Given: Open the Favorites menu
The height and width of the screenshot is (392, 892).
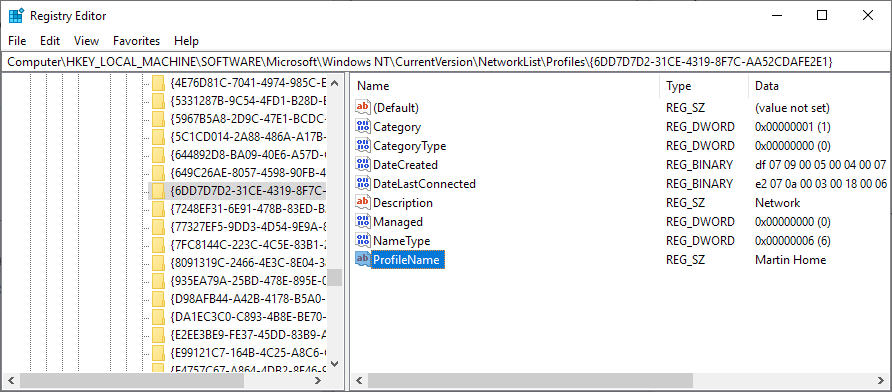Looking at the screenshot, I should (x=137, y=41).
